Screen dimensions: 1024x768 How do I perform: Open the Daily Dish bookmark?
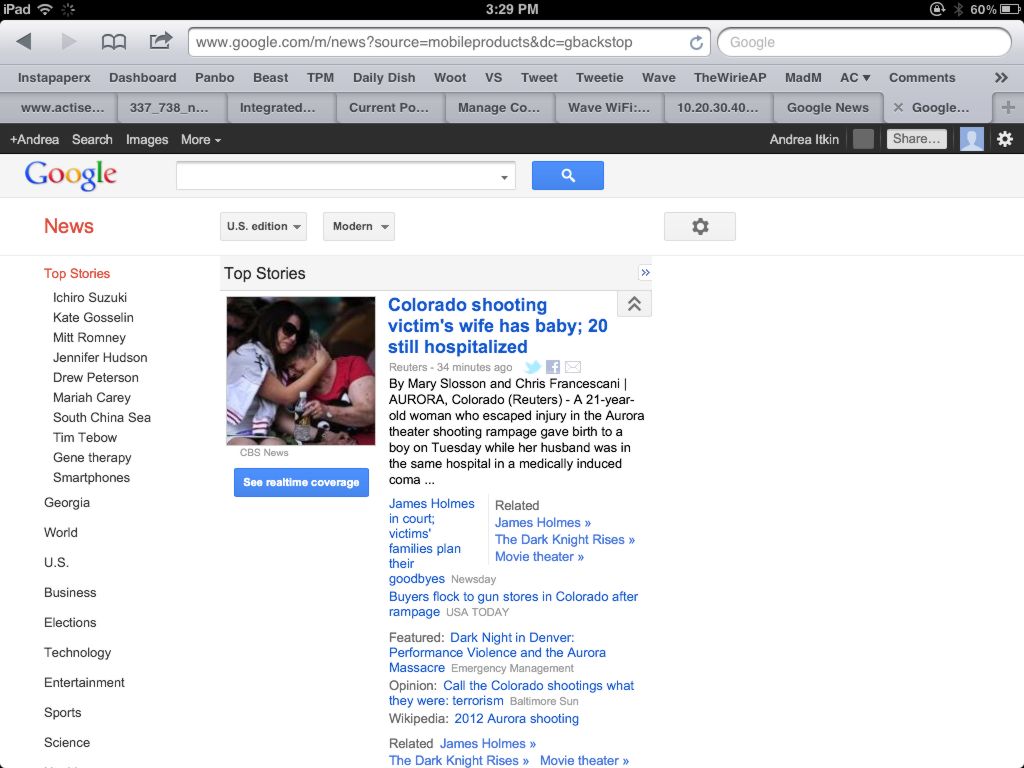384,78
